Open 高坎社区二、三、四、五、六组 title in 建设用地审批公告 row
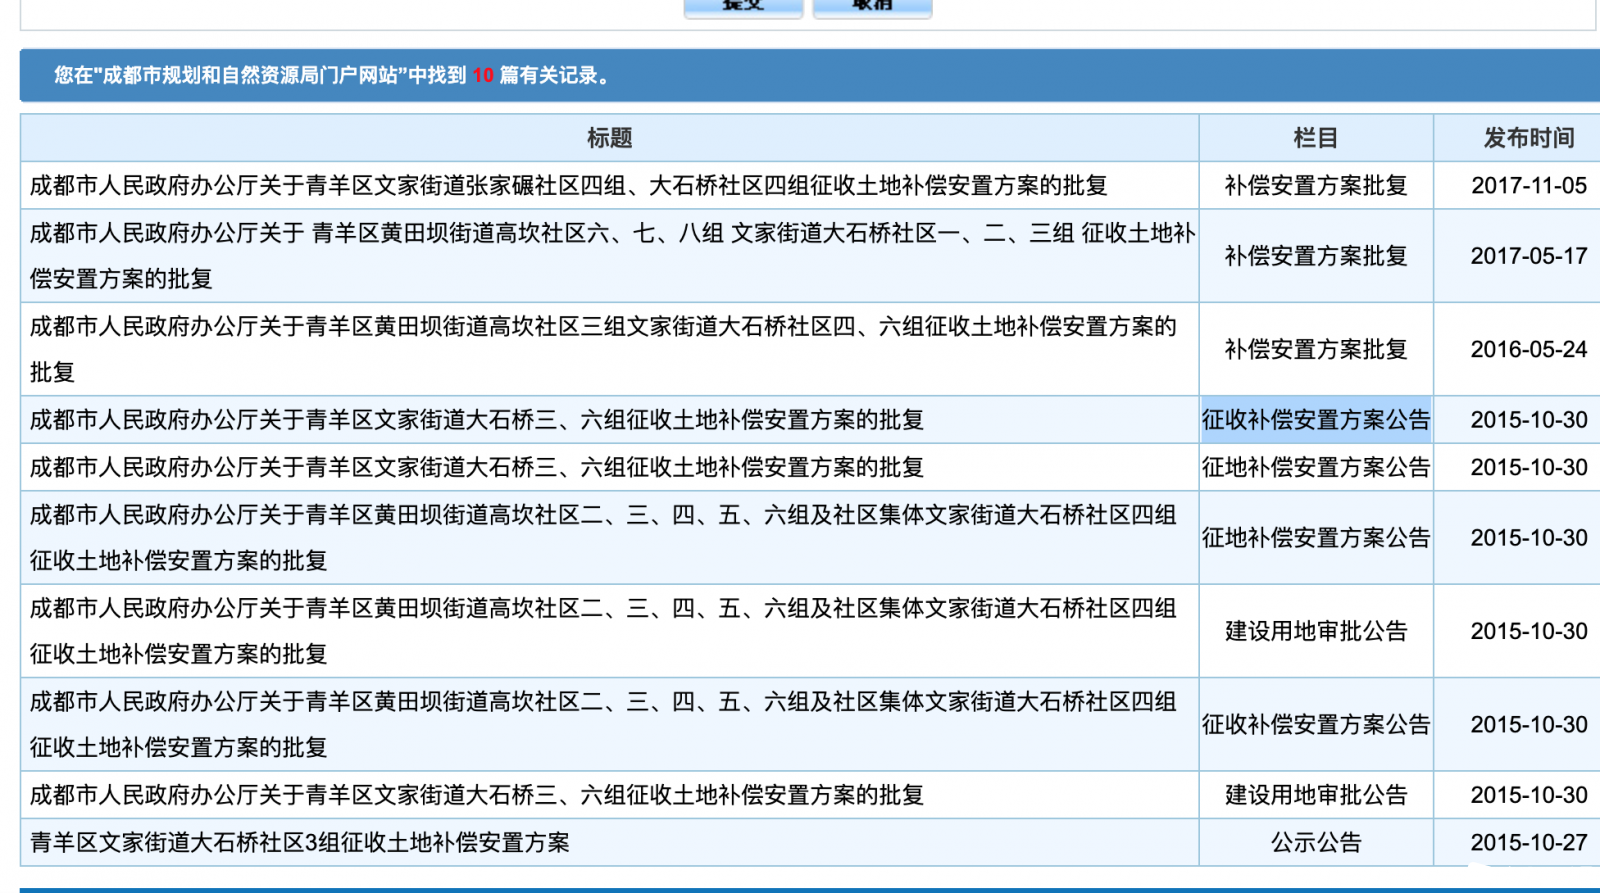The width and height of the screenshot is (1600, 893). coord(603,631)
